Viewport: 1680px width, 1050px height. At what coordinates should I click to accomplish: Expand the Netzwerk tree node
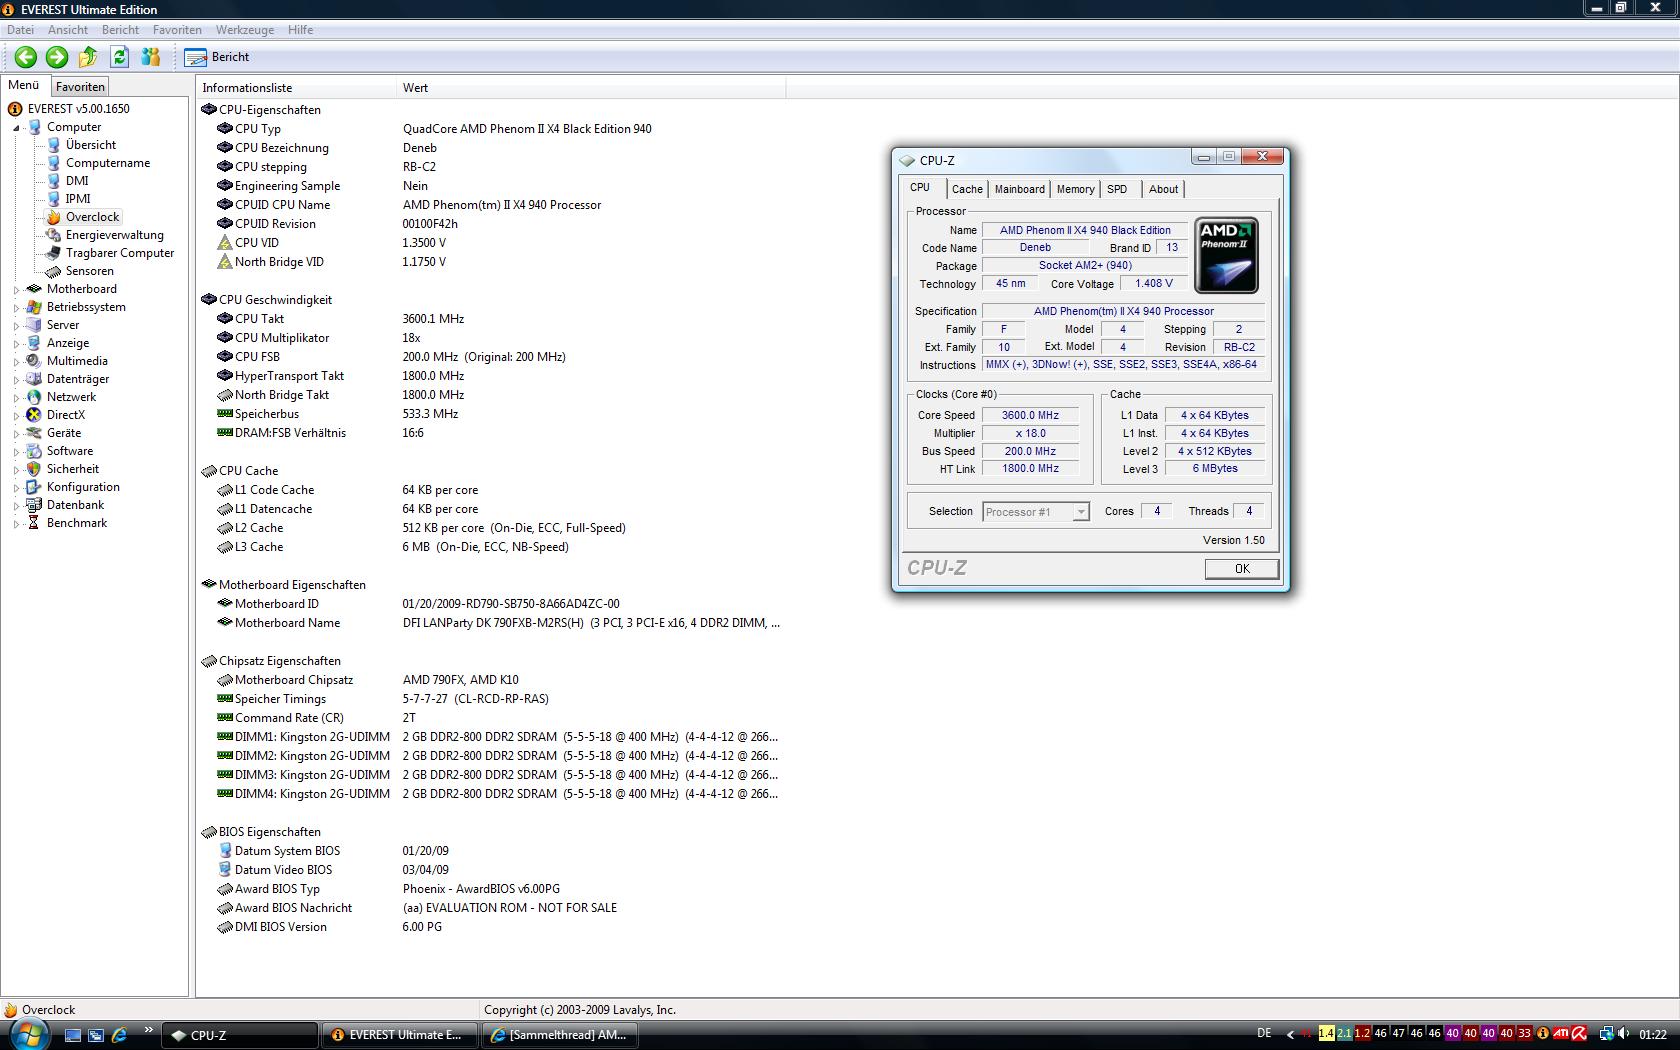[16, 398]
